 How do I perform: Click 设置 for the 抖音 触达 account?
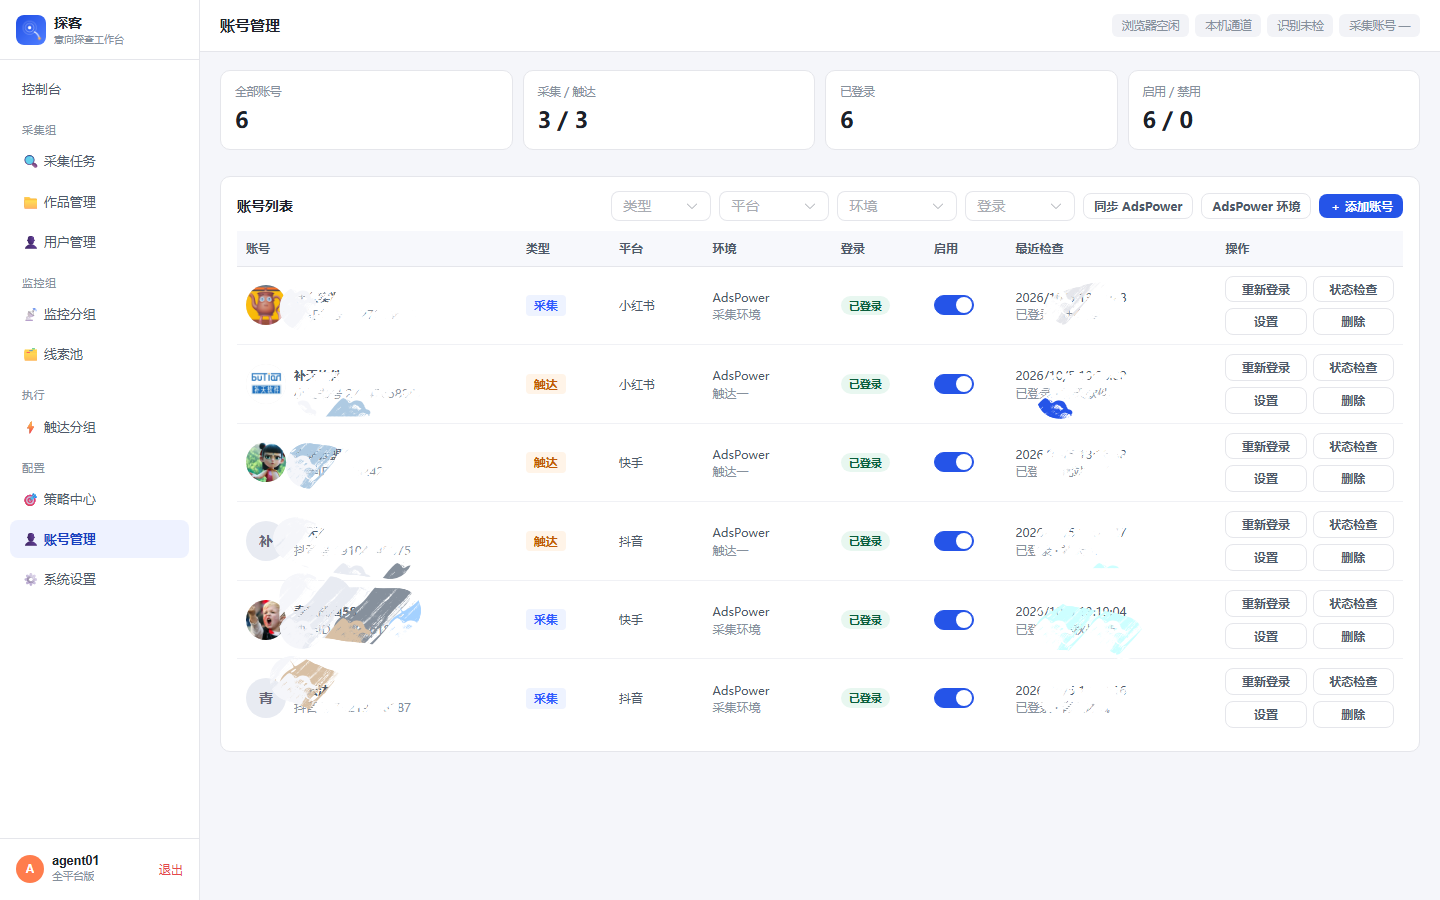tap(1266, 557)
